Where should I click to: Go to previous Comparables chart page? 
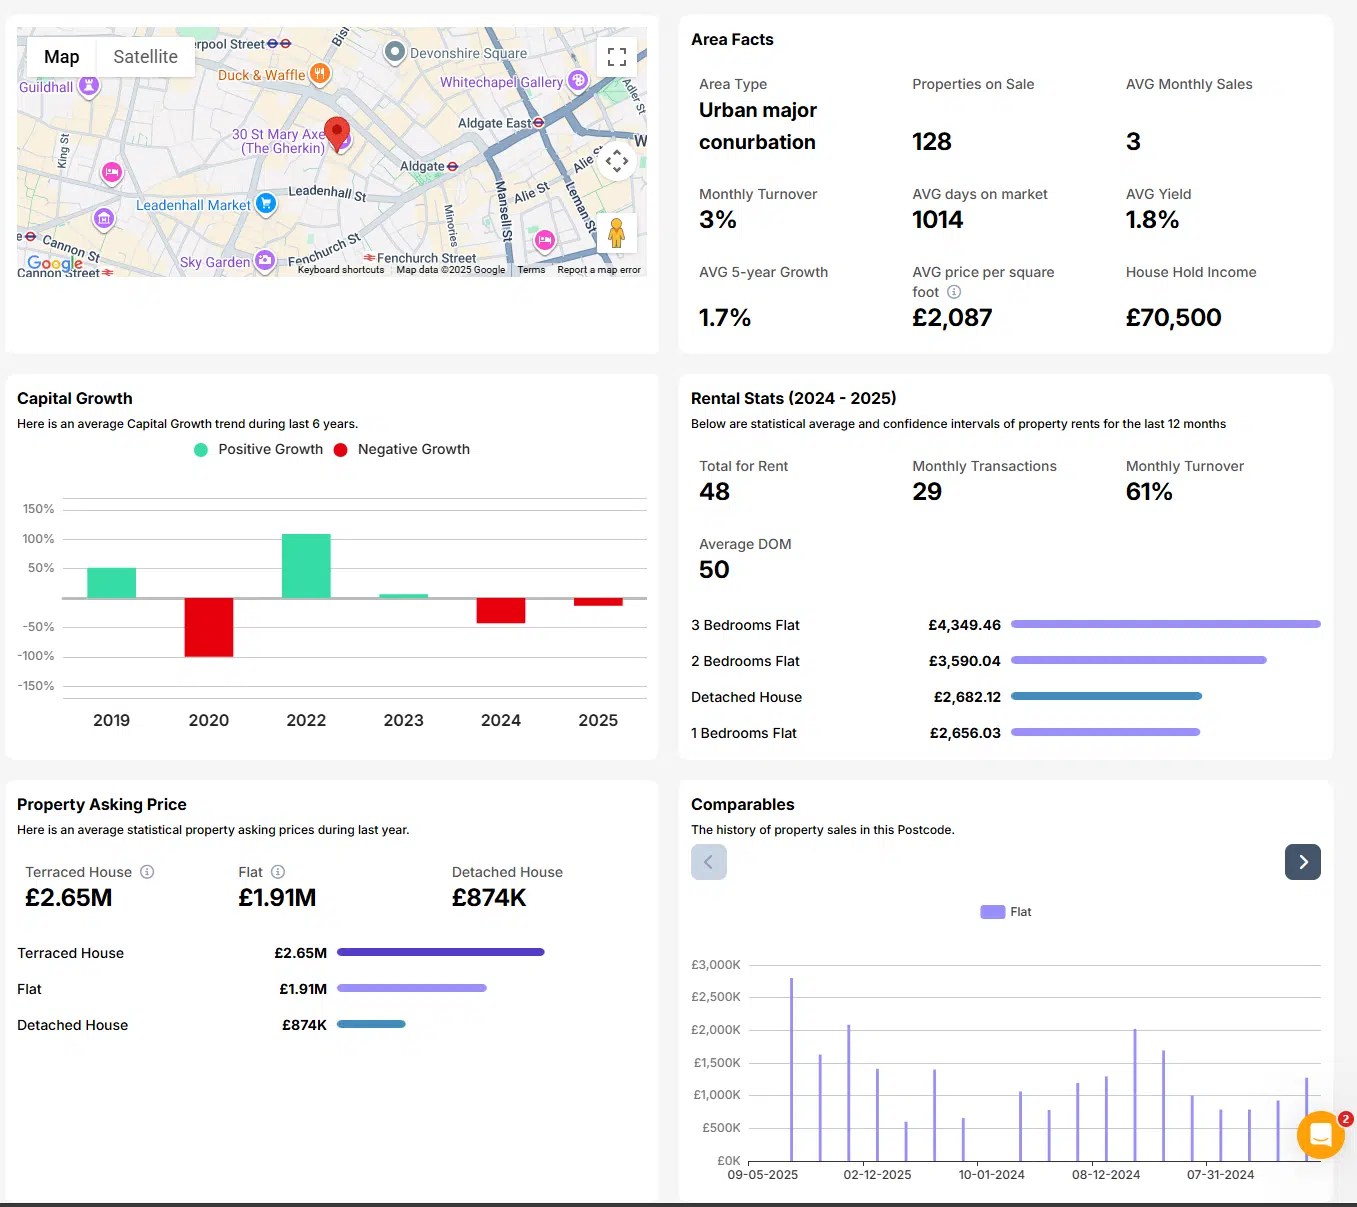pos(709,862)
